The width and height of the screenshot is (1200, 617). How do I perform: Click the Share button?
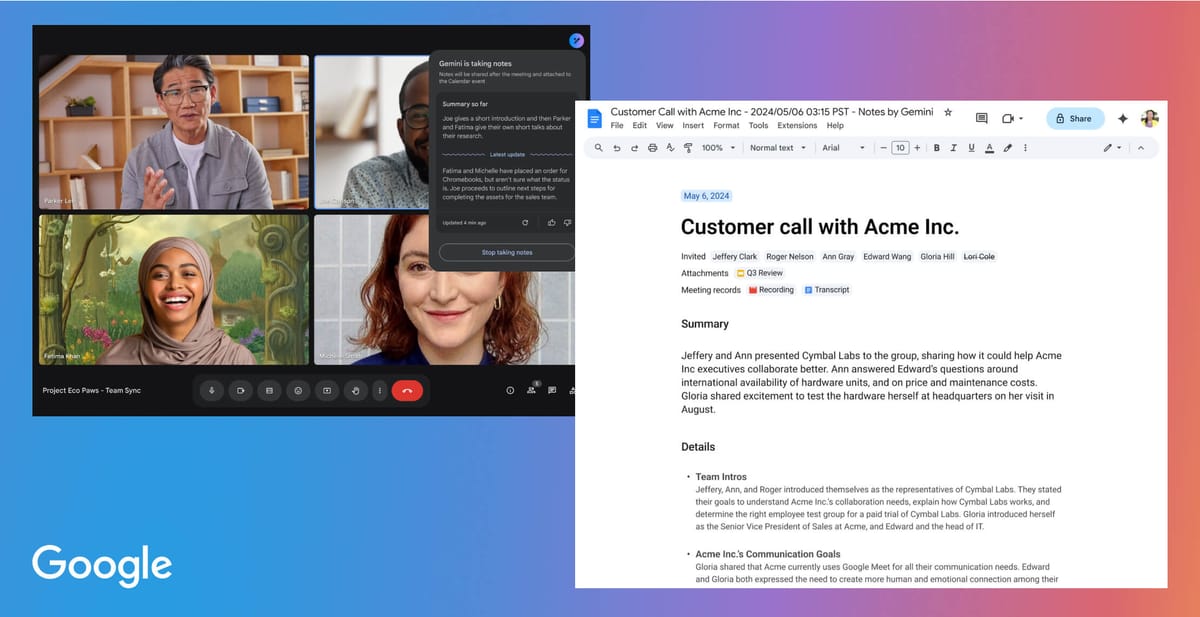[x=1075, y=118]
